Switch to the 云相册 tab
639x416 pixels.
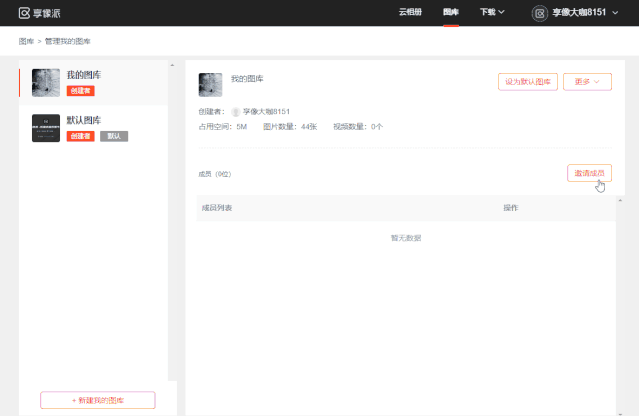411,13
